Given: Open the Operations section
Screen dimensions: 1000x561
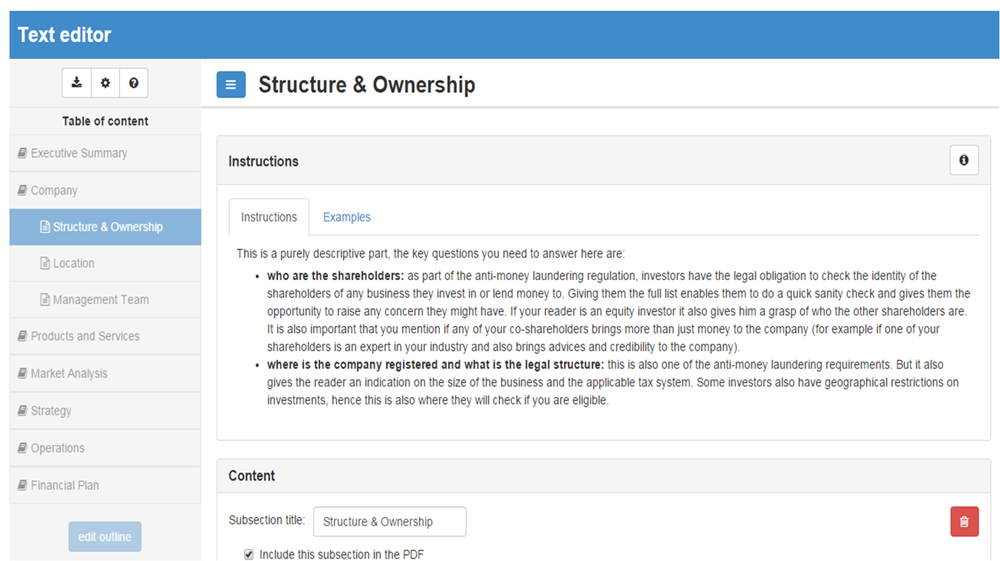Looking at the screenshot, I should point(105,448).
